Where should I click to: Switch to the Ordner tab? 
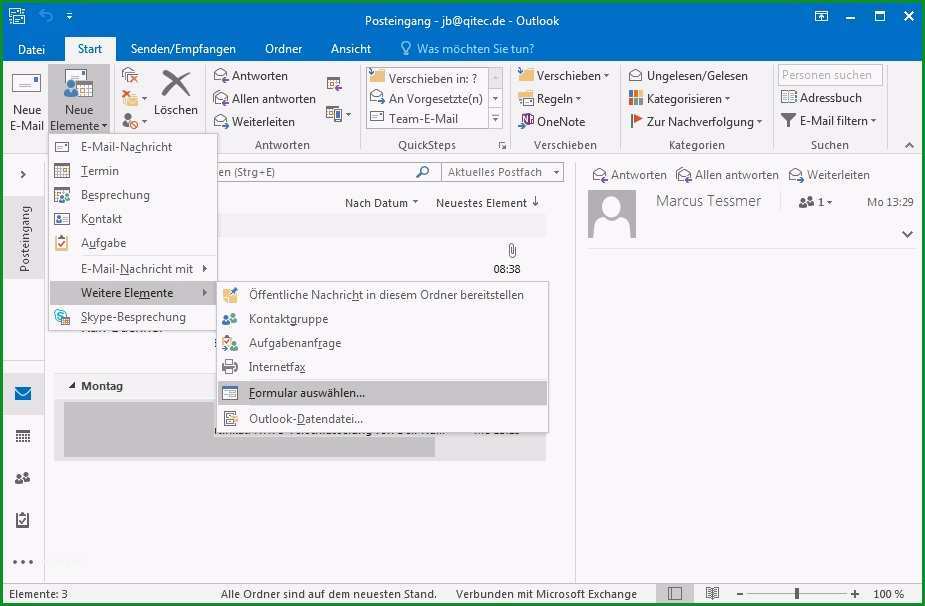(283, 49)
